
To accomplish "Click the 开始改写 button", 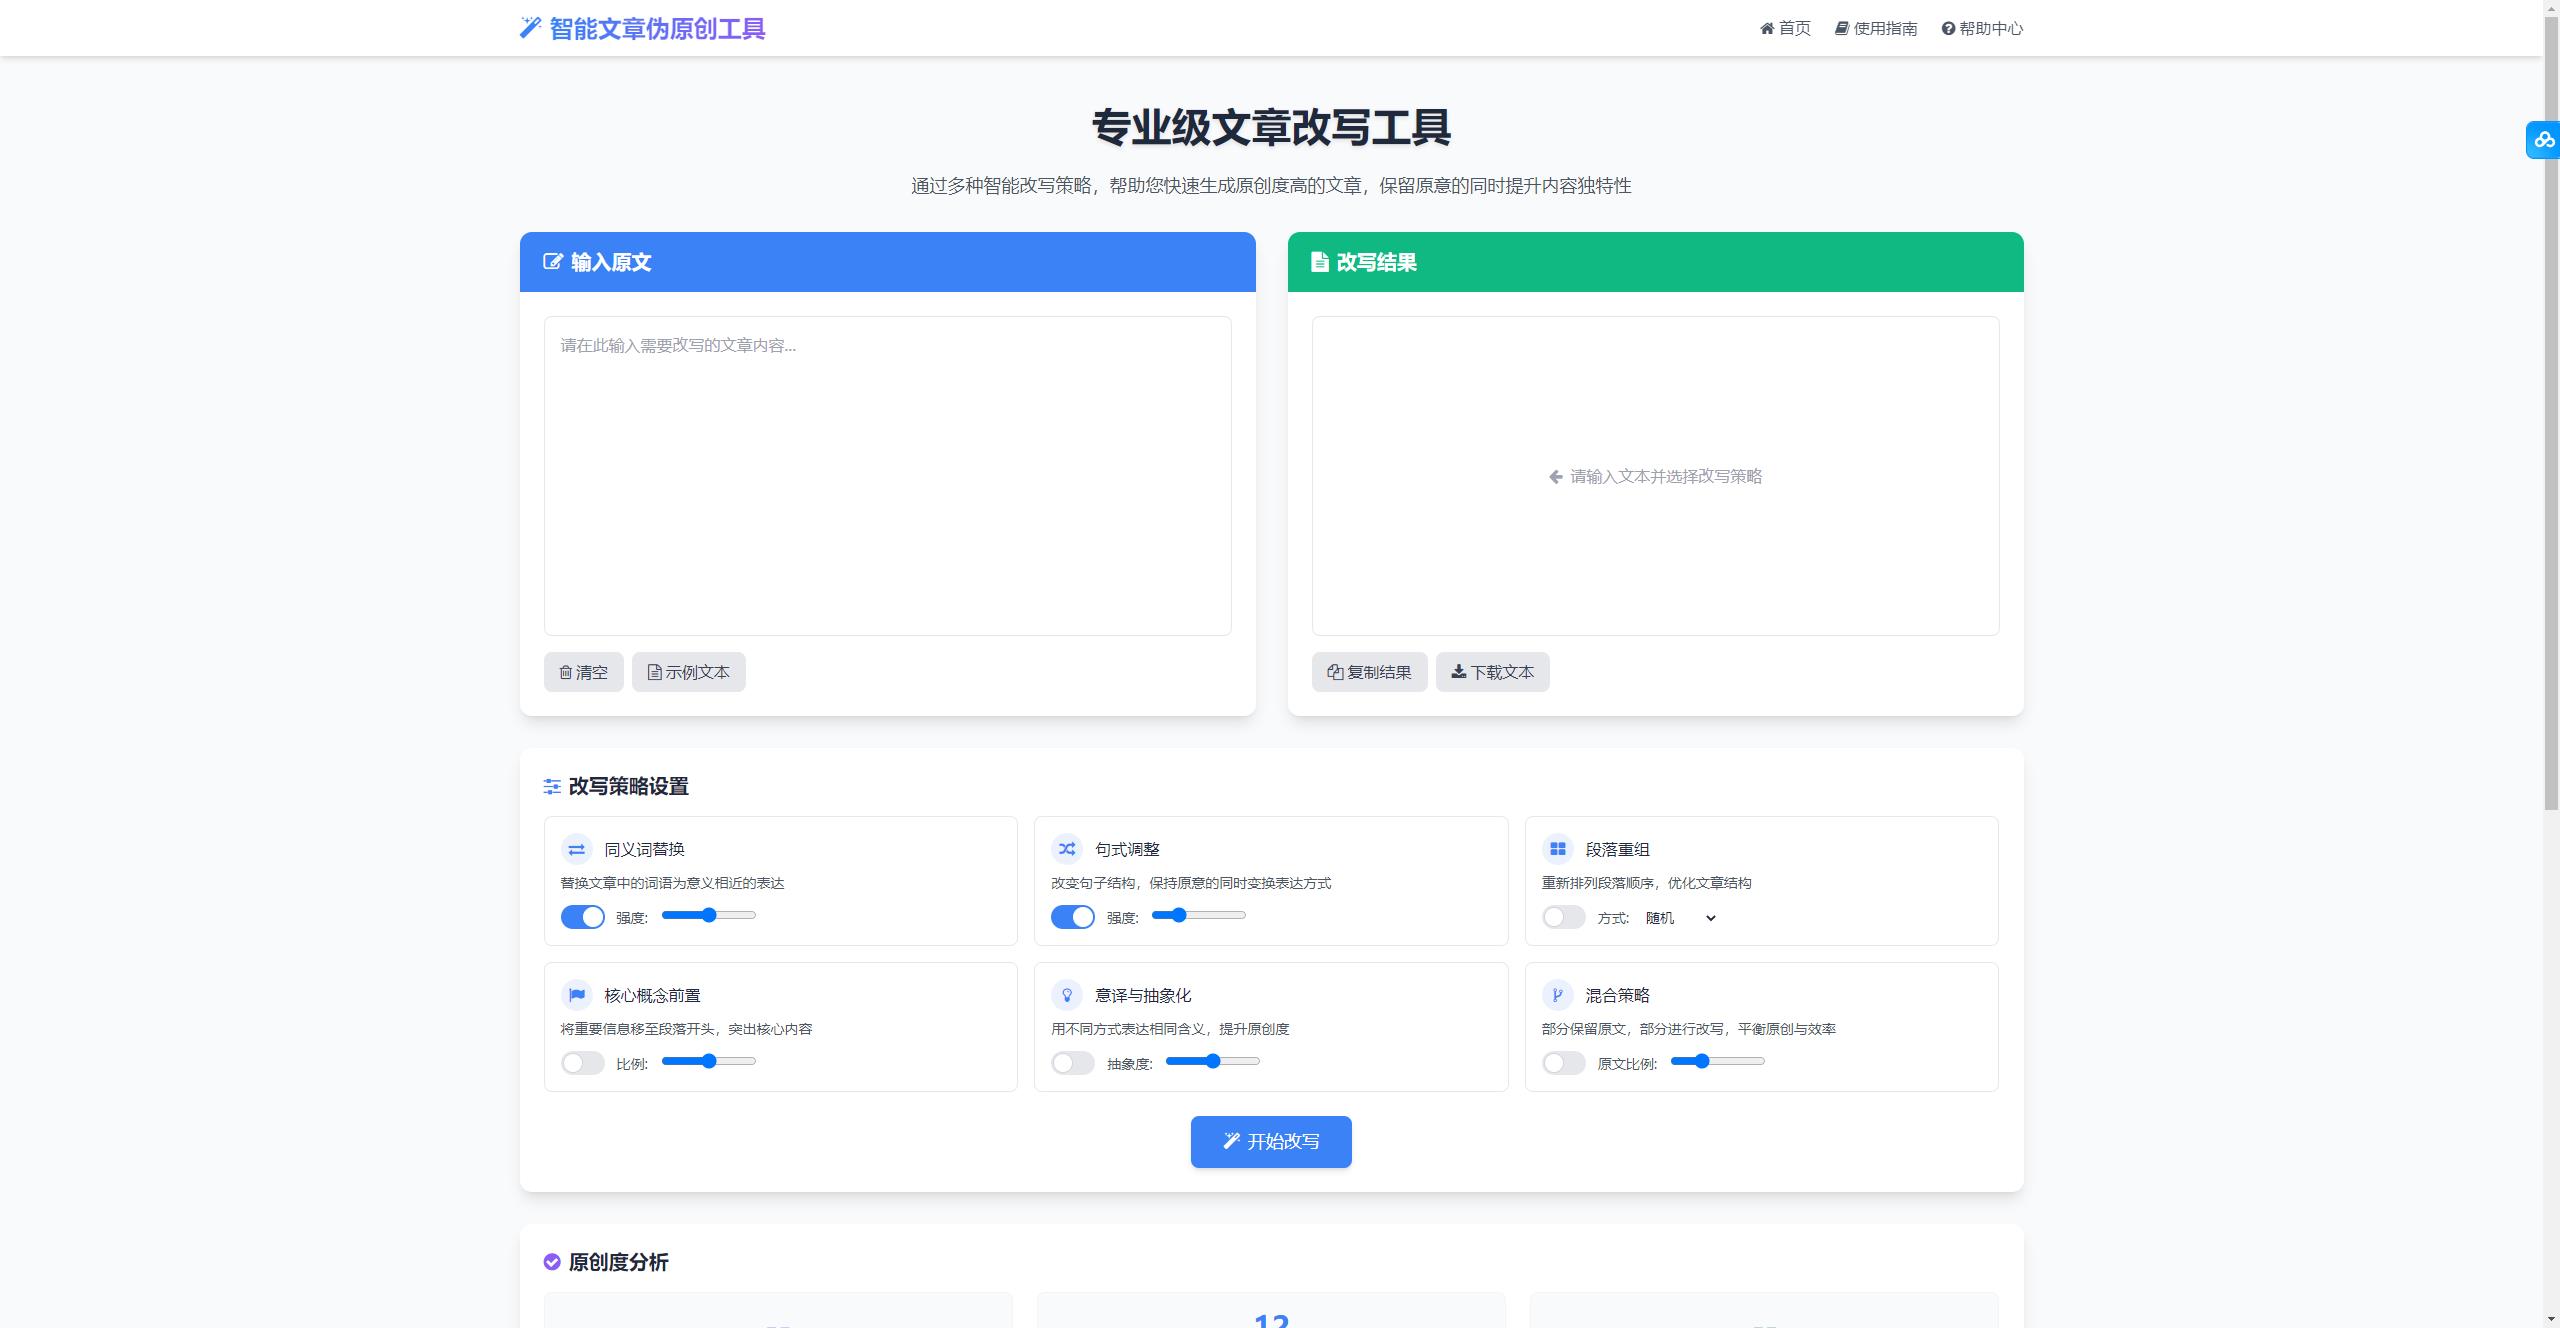I will point(1270,1140).
